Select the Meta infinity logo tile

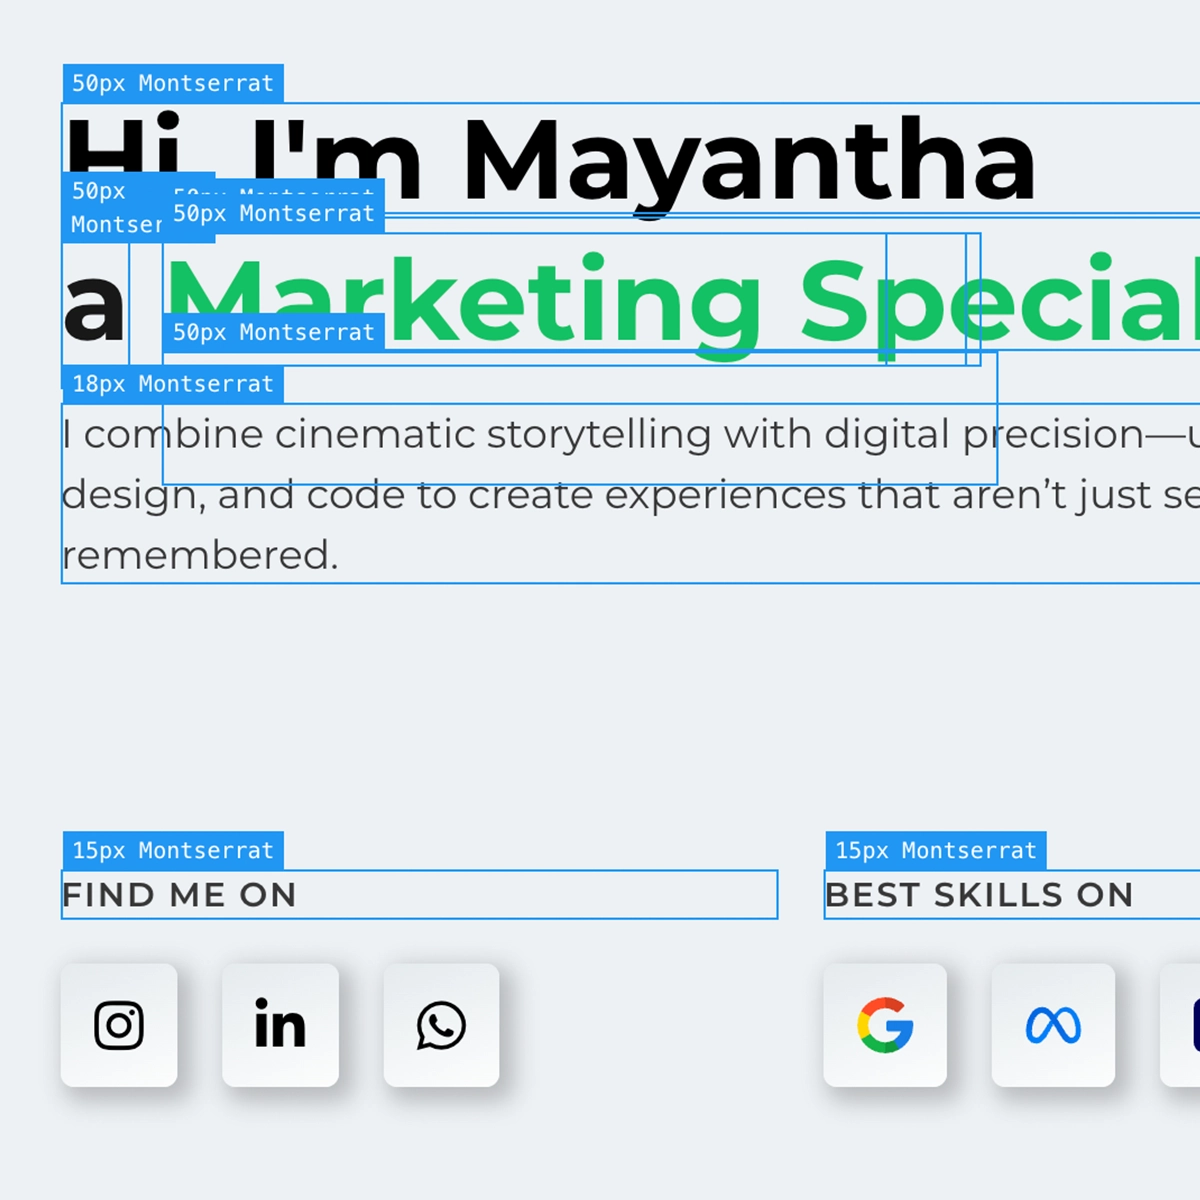(x=1053, y=1025)
